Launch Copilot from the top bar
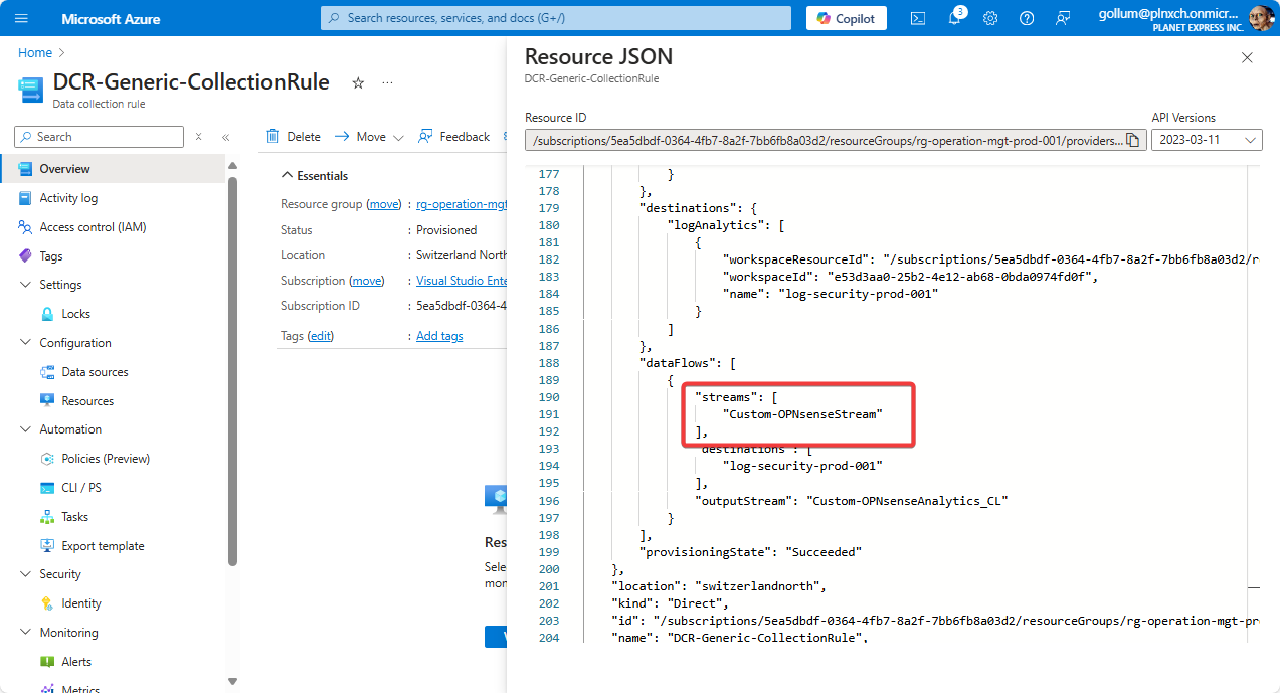Image resolution: width=1280 pixels, height=693 pixels. [845, 17]
